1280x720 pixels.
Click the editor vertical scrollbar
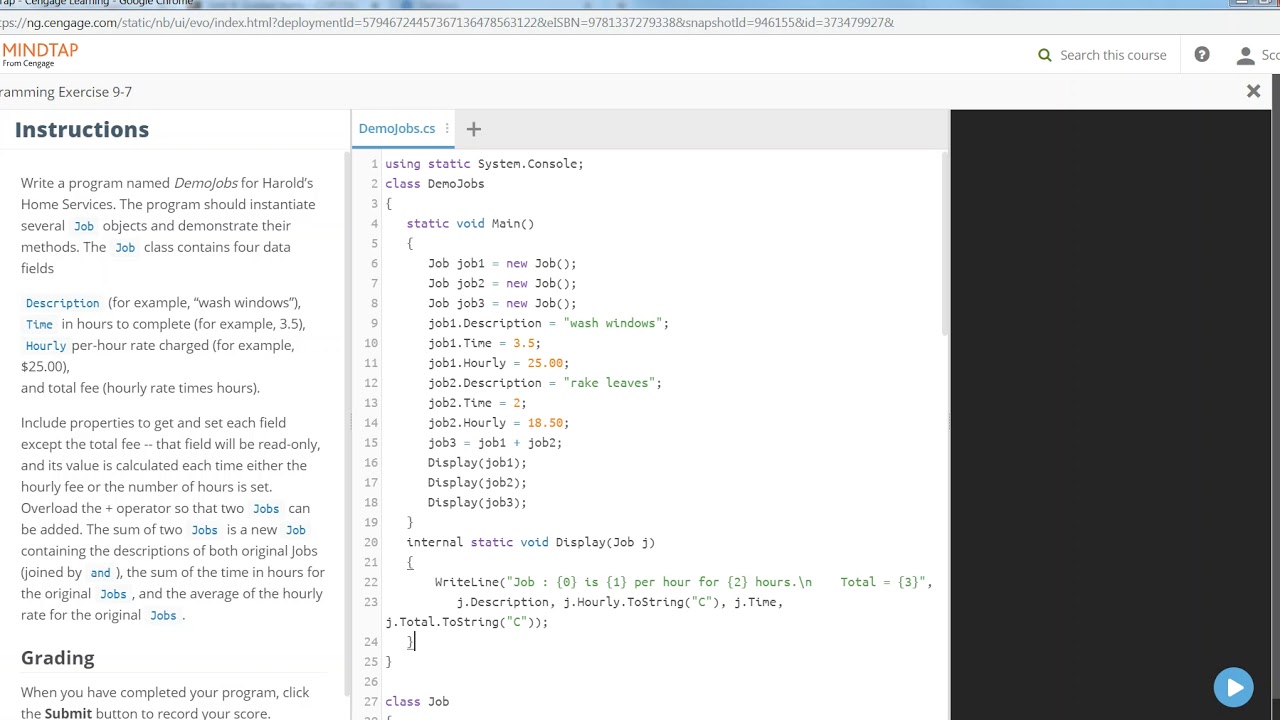(x=944, y=245)
